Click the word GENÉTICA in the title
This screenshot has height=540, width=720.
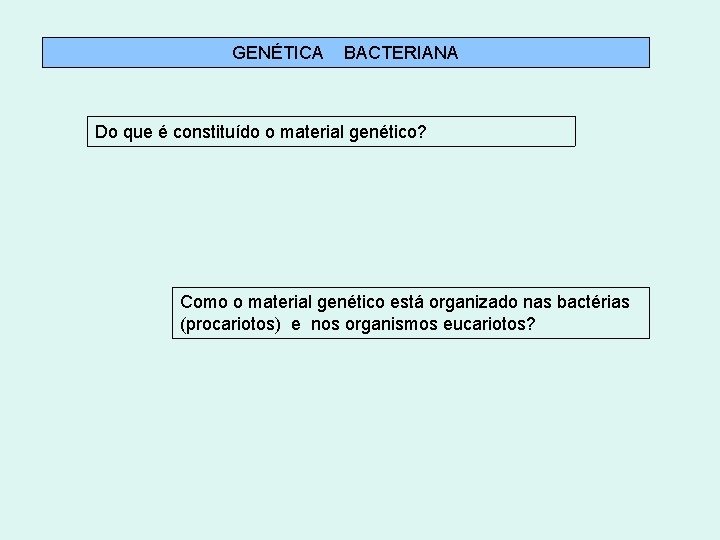(277, 53)
